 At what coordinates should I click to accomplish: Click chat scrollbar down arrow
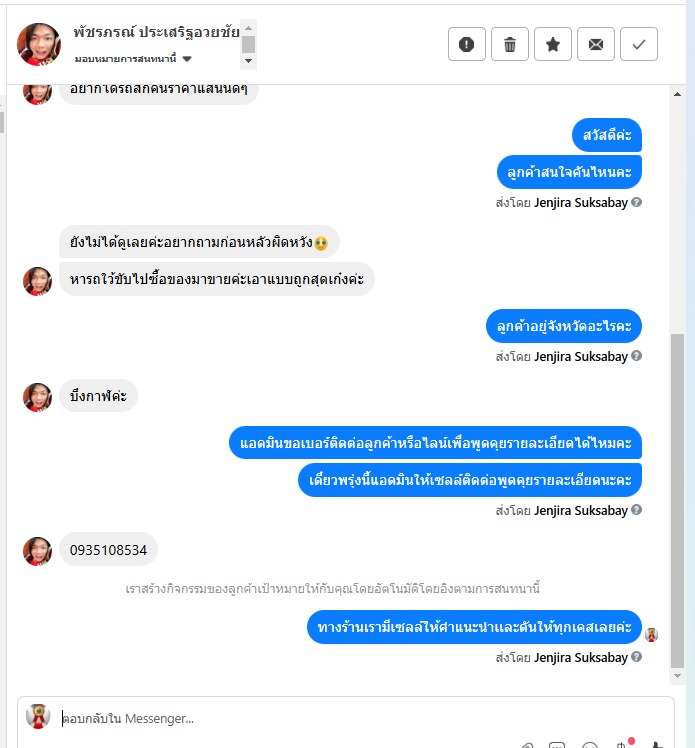(677, 675)
